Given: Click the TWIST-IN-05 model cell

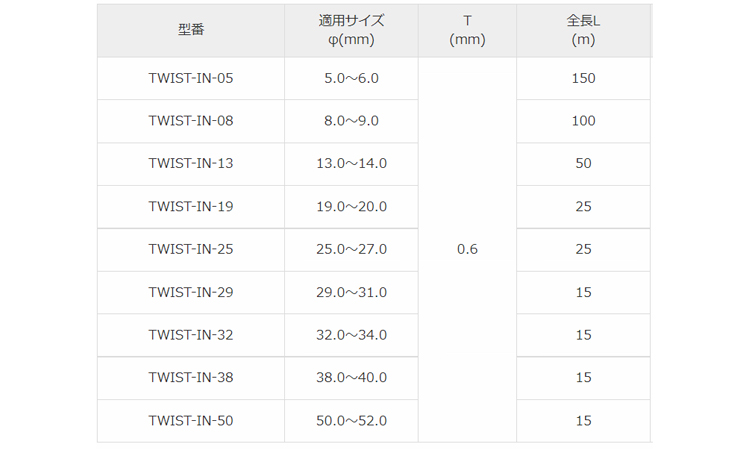Looking at the screenshot, I should tap(190, 78).
